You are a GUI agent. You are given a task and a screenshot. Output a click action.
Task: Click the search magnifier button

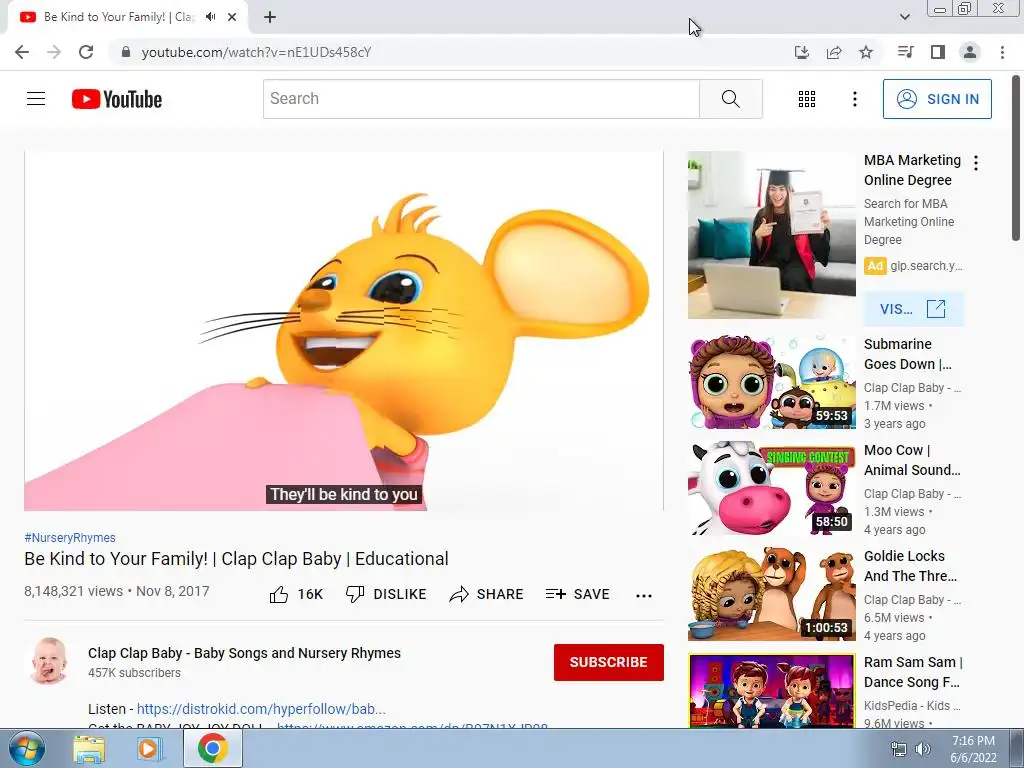coord(731,99)
